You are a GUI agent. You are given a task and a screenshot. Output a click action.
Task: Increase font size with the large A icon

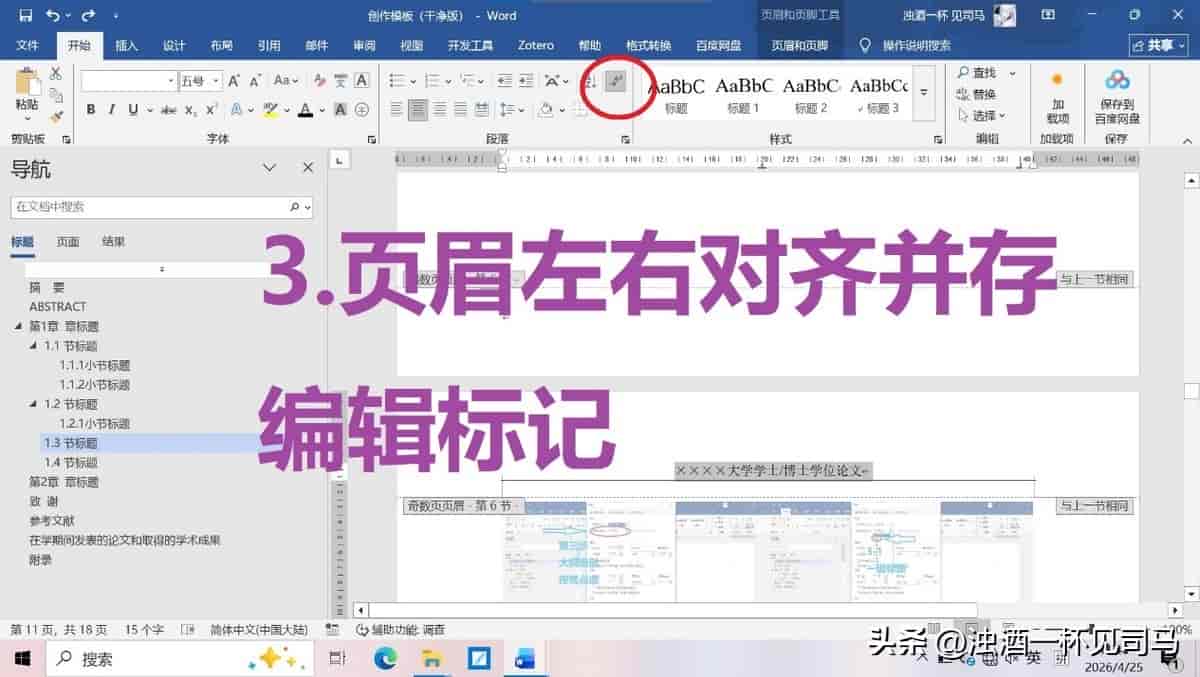(x=233, y=81)
